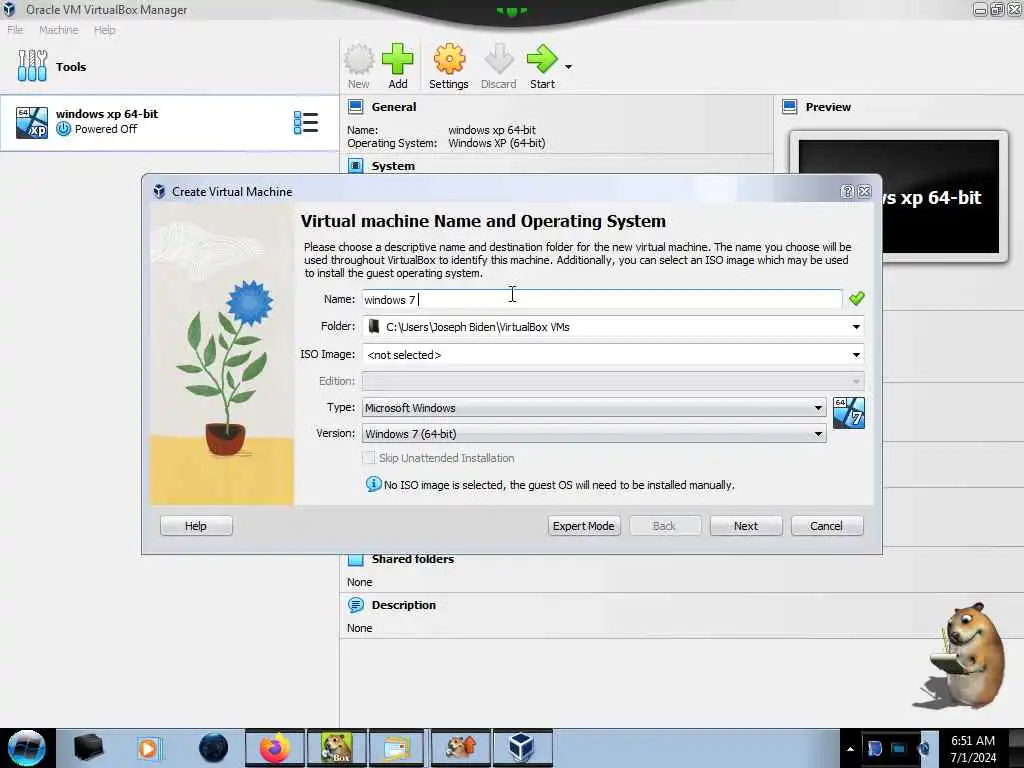Start the machine with the green arrow
Image resolution: width=1024 pixels, height=768 pixels.
coord(542,59)
